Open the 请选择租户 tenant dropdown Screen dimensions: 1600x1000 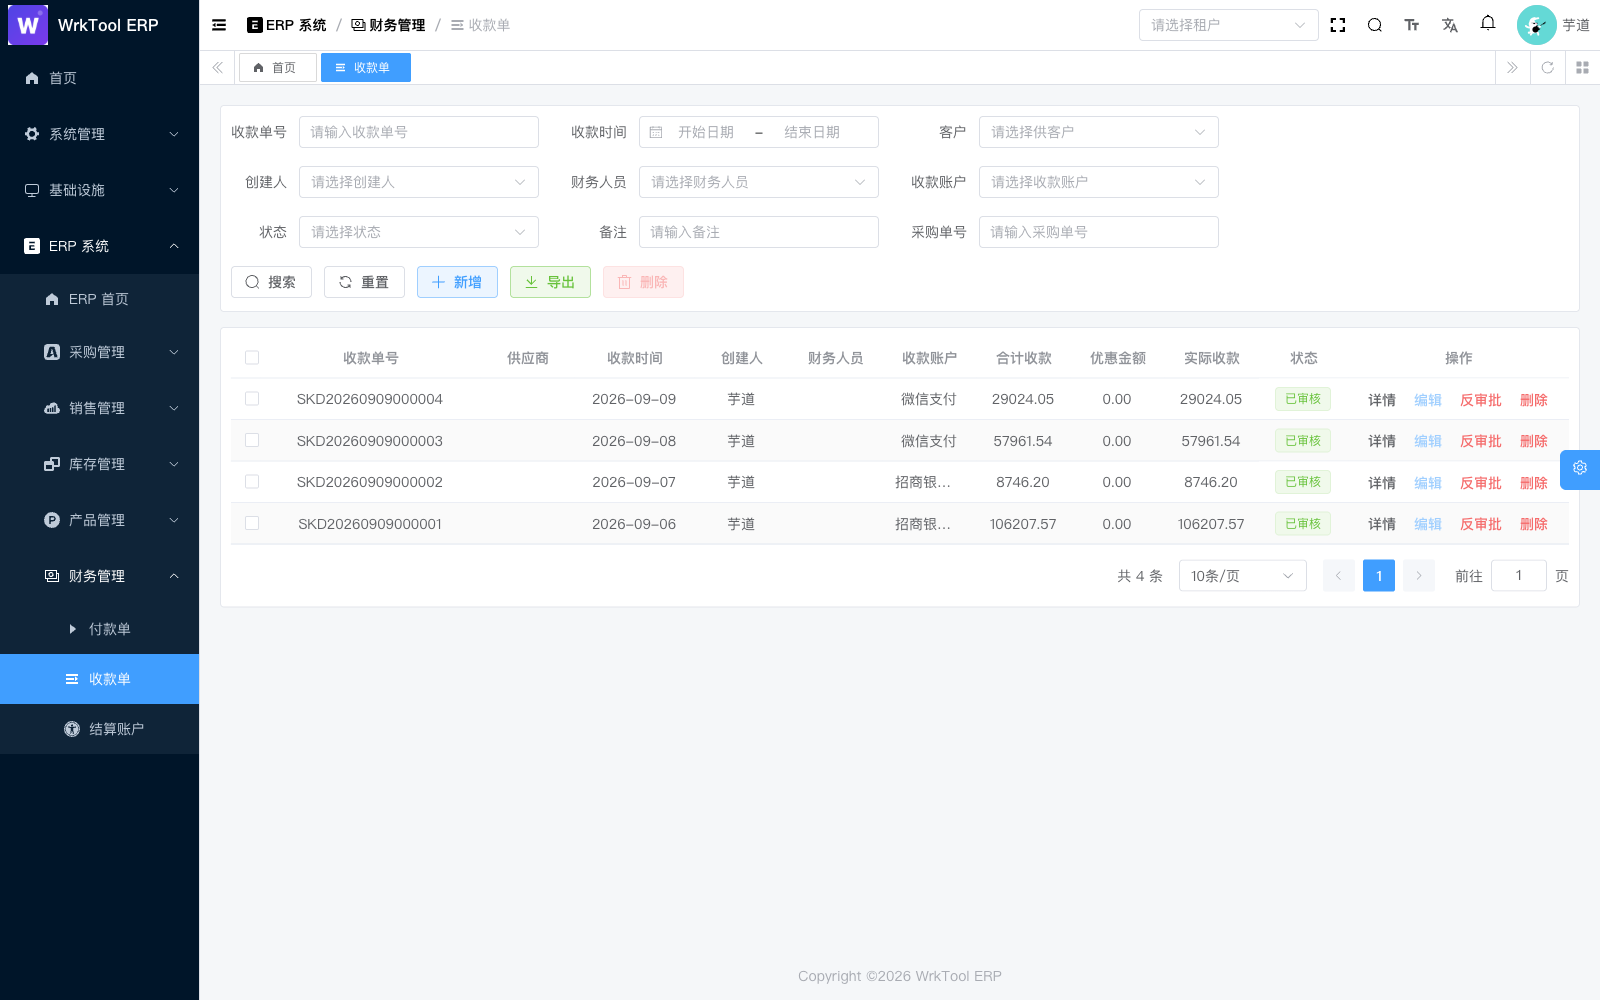pos(1228,25)
